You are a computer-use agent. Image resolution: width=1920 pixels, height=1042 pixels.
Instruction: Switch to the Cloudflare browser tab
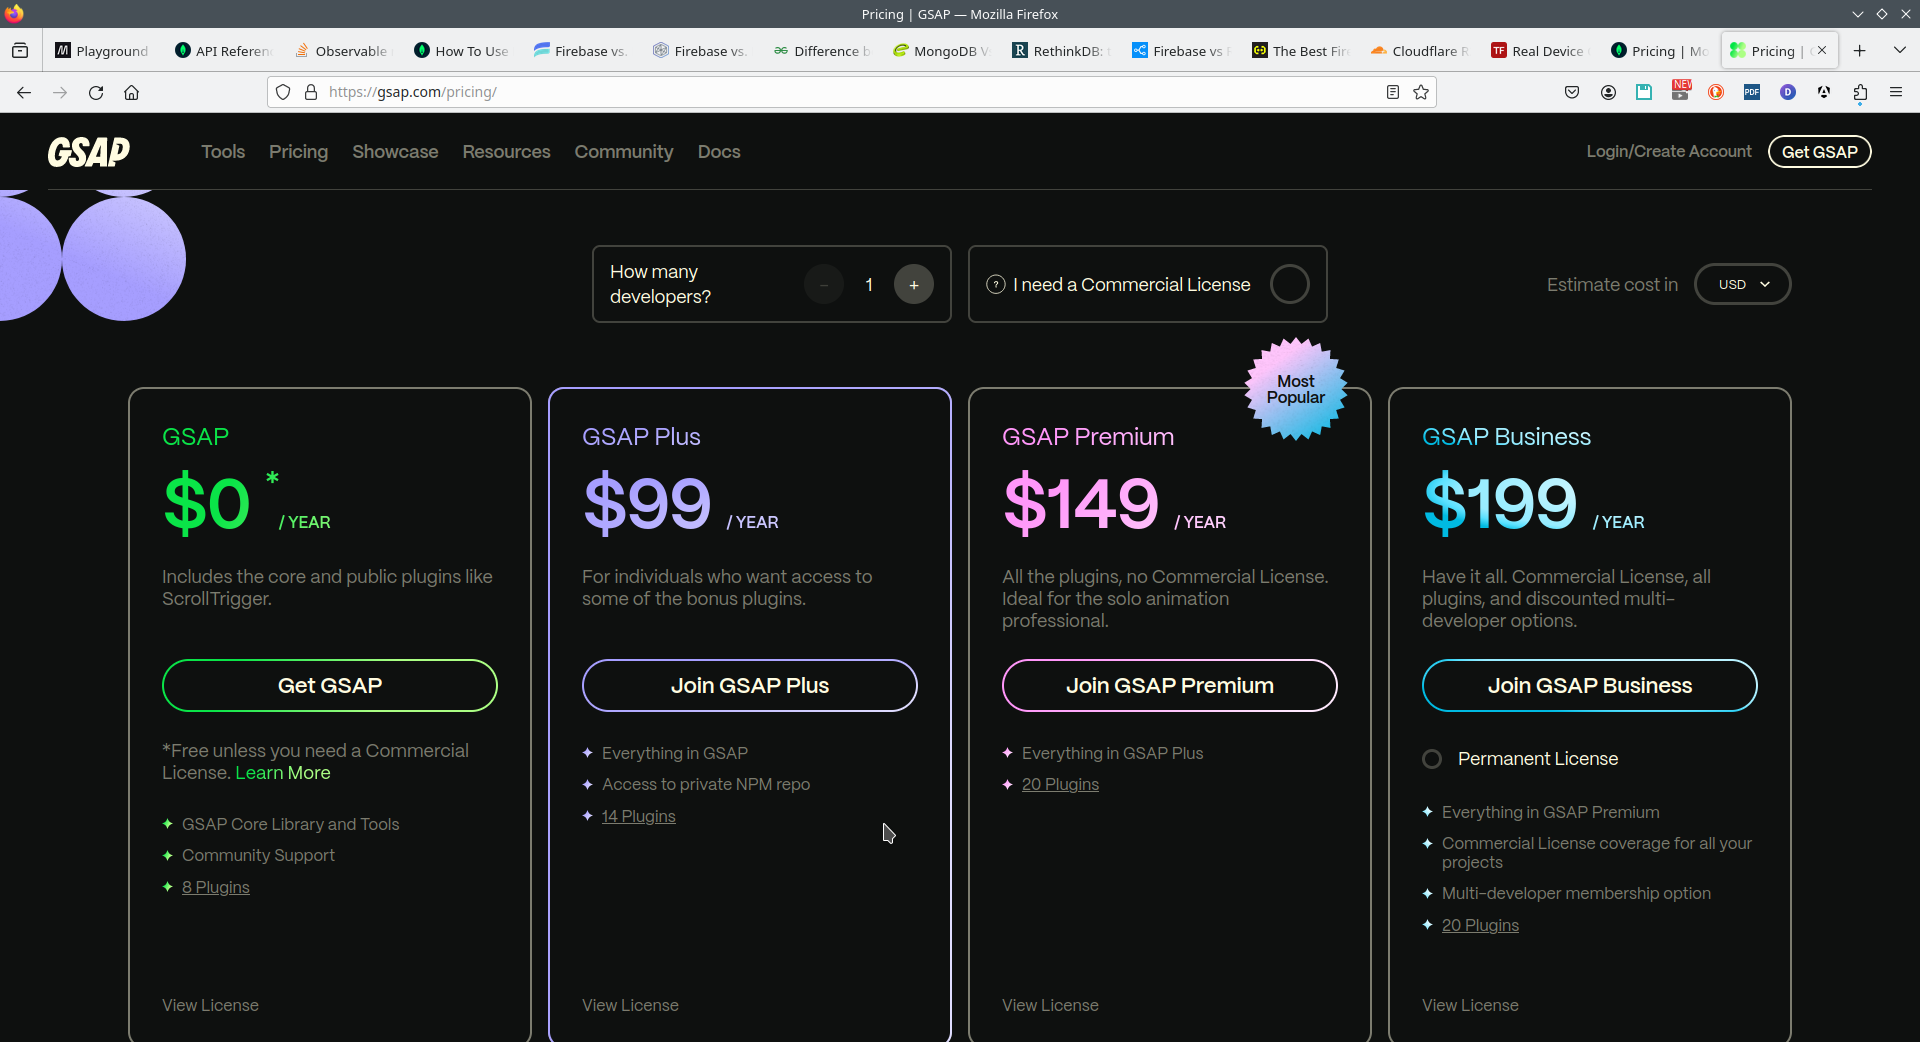(1420, 51)
